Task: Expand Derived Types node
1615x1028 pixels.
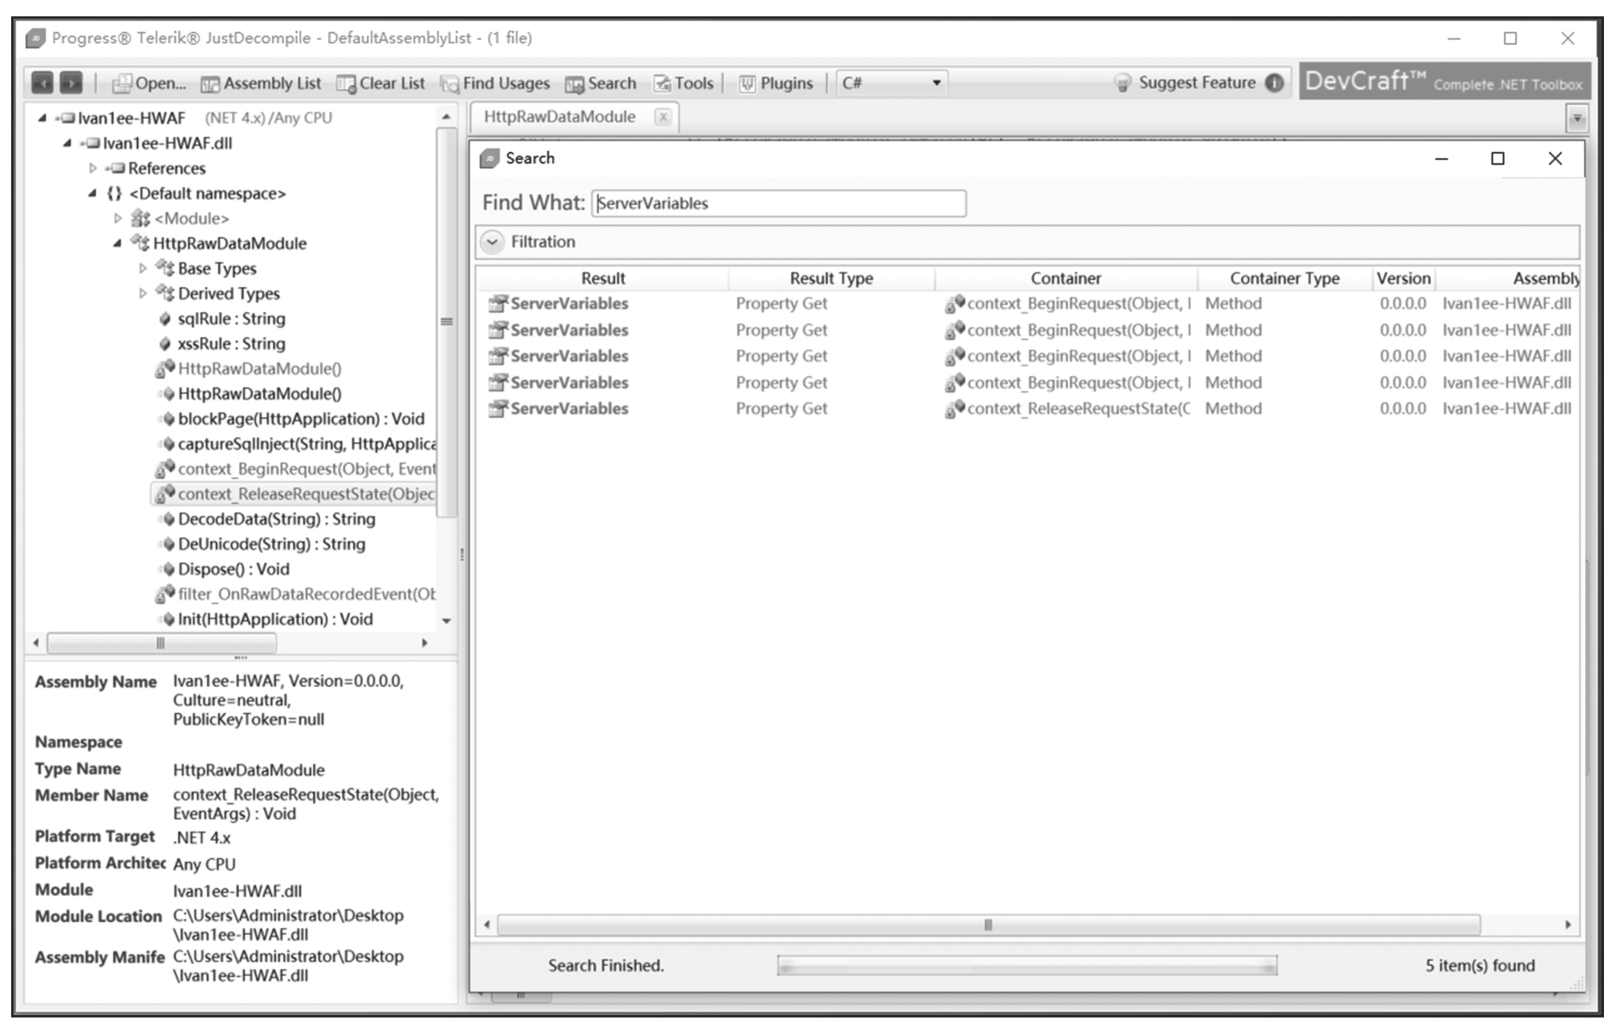Action: 142,293
